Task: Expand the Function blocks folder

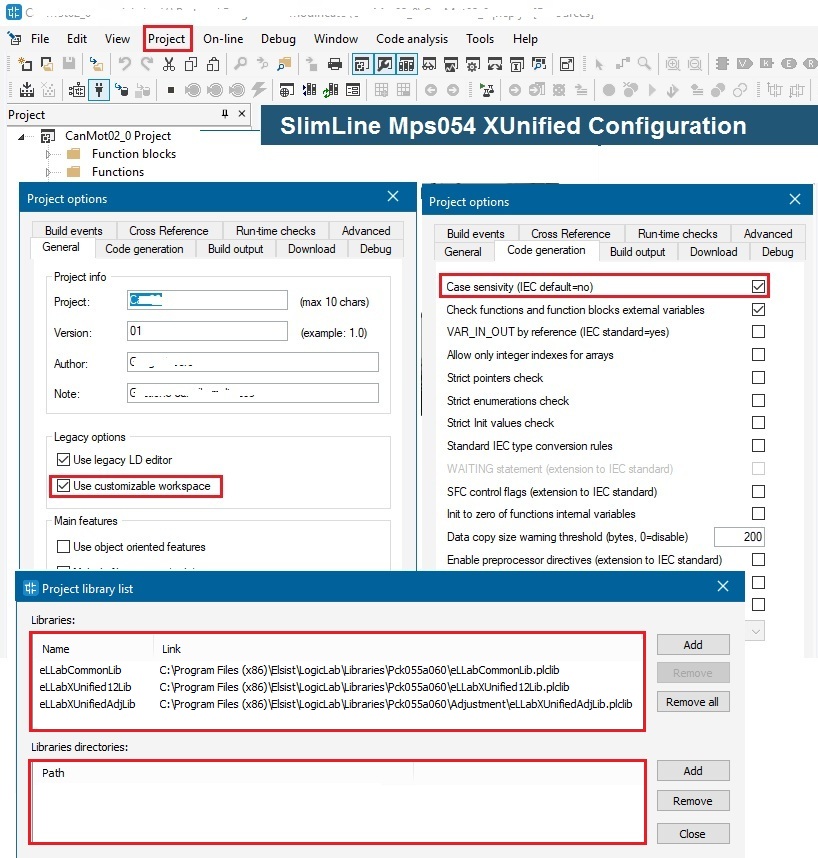Action: (48, 154)
